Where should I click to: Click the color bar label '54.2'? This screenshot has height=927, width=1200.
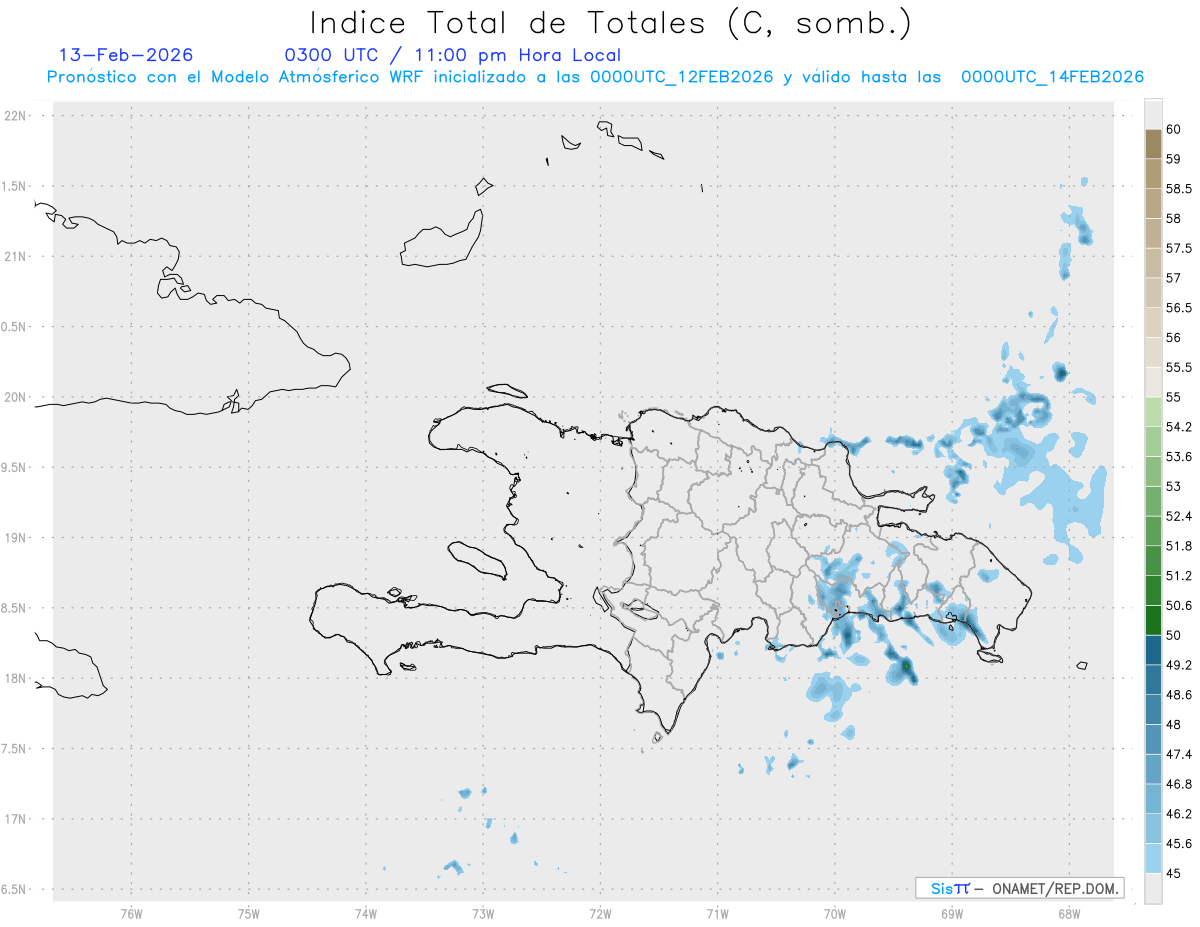(x=1179, y=427)
